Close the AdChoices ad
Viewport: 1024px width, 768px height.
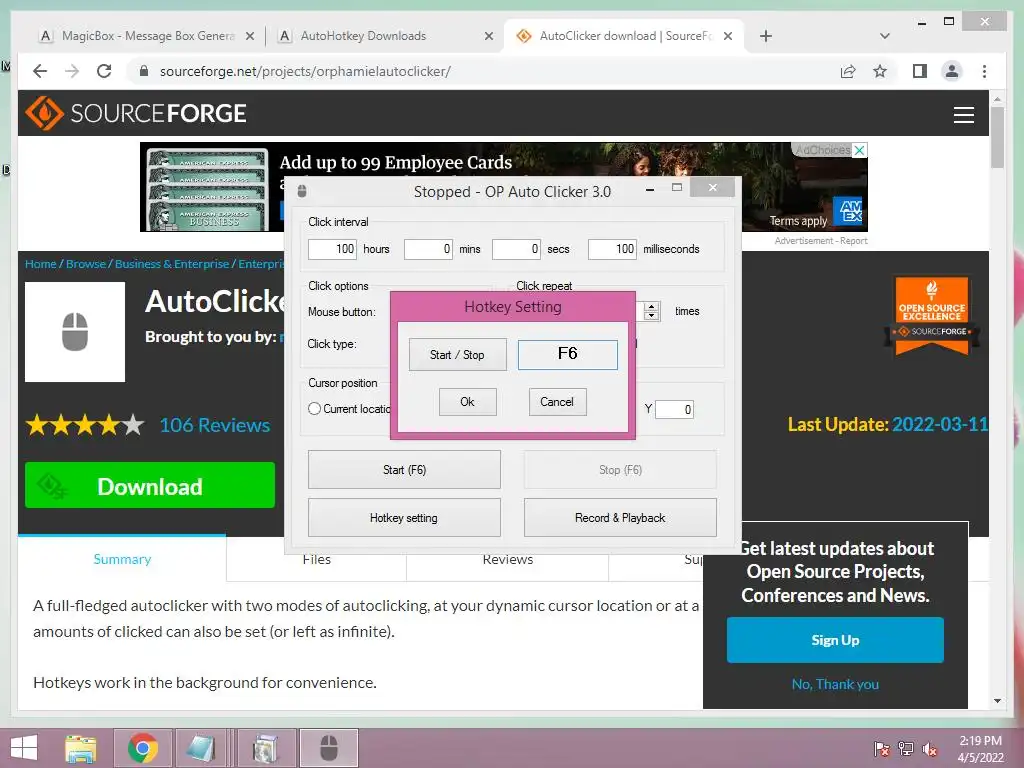pyautogui.click(x=860, y=150)
